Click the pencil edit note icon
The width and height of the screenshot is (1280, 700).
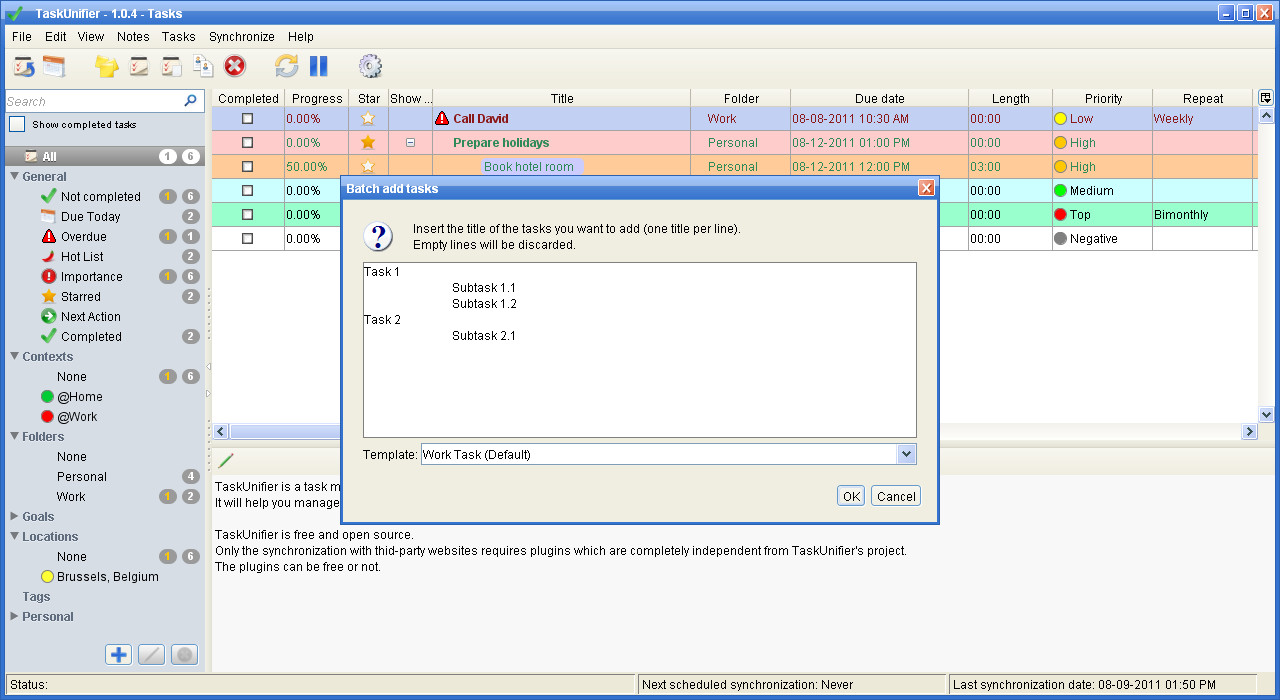[x=226, y=460]
